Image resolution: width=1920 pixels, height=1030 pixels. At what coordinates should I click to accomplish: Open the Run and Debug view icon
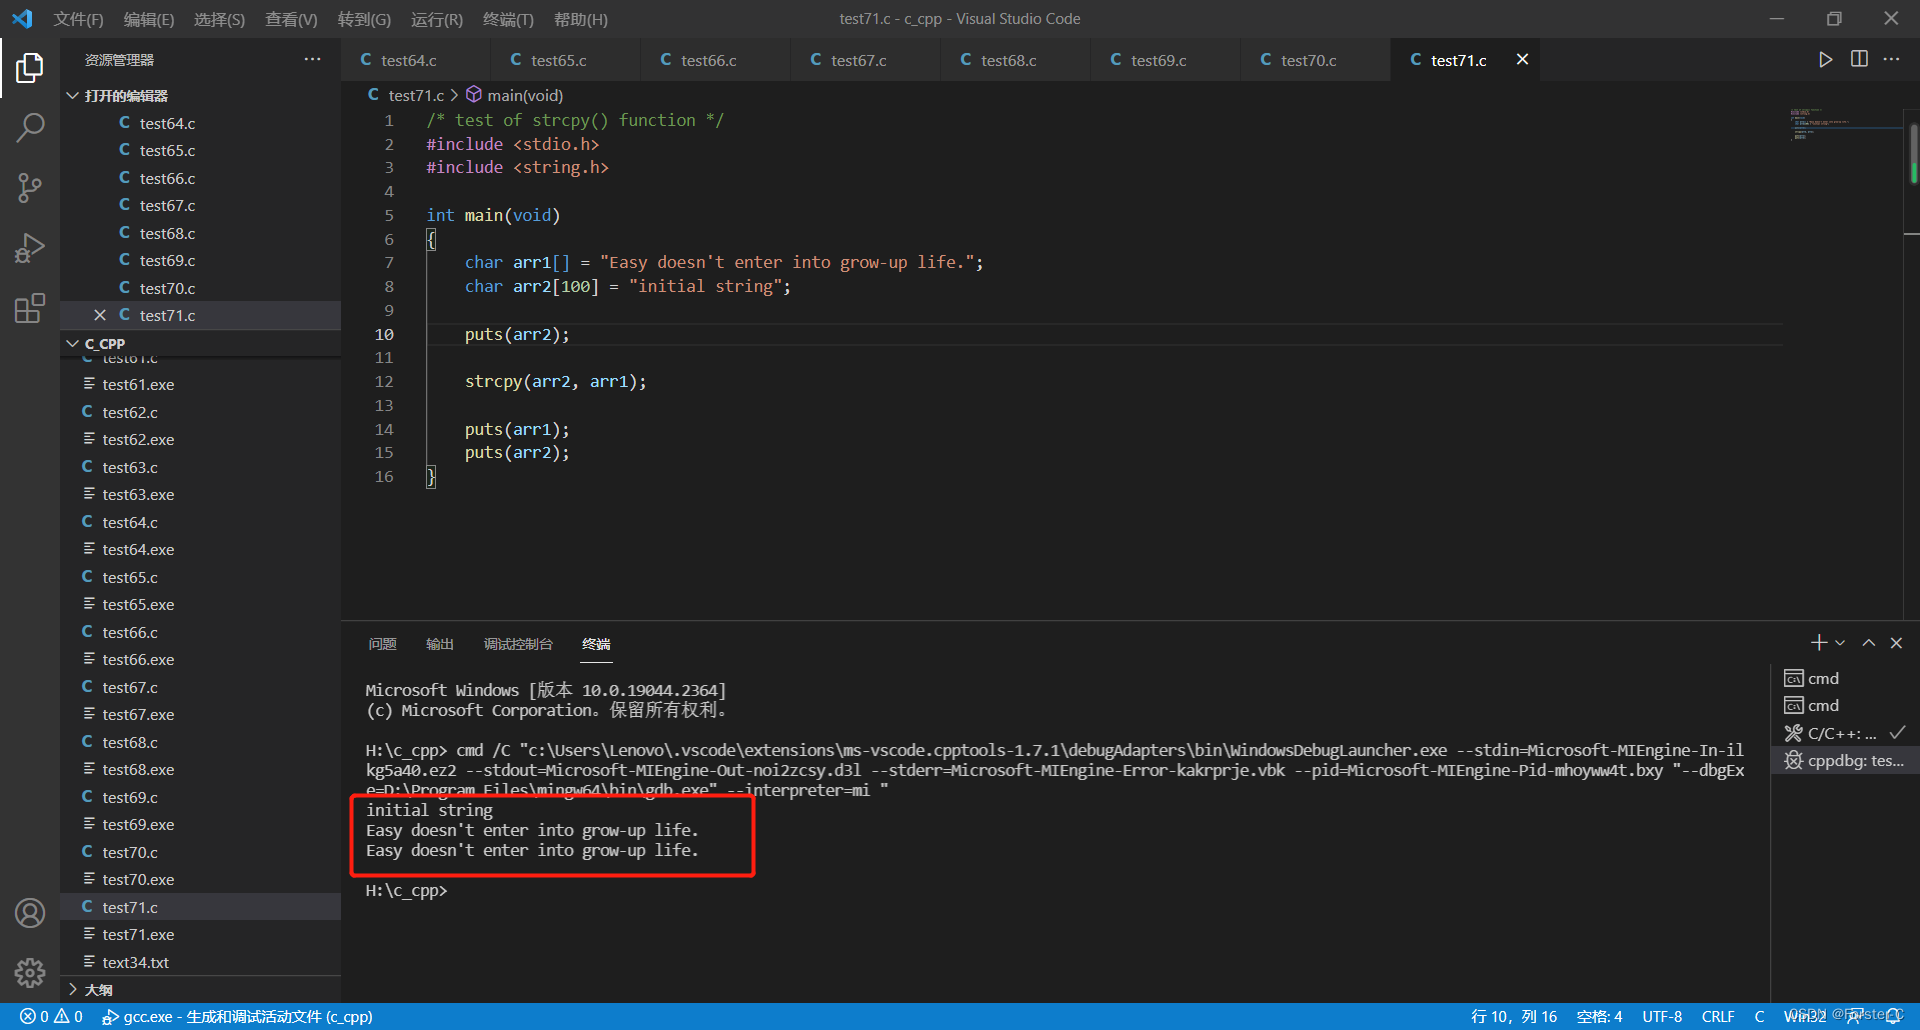pyautogui.click(x=30, y=248)
